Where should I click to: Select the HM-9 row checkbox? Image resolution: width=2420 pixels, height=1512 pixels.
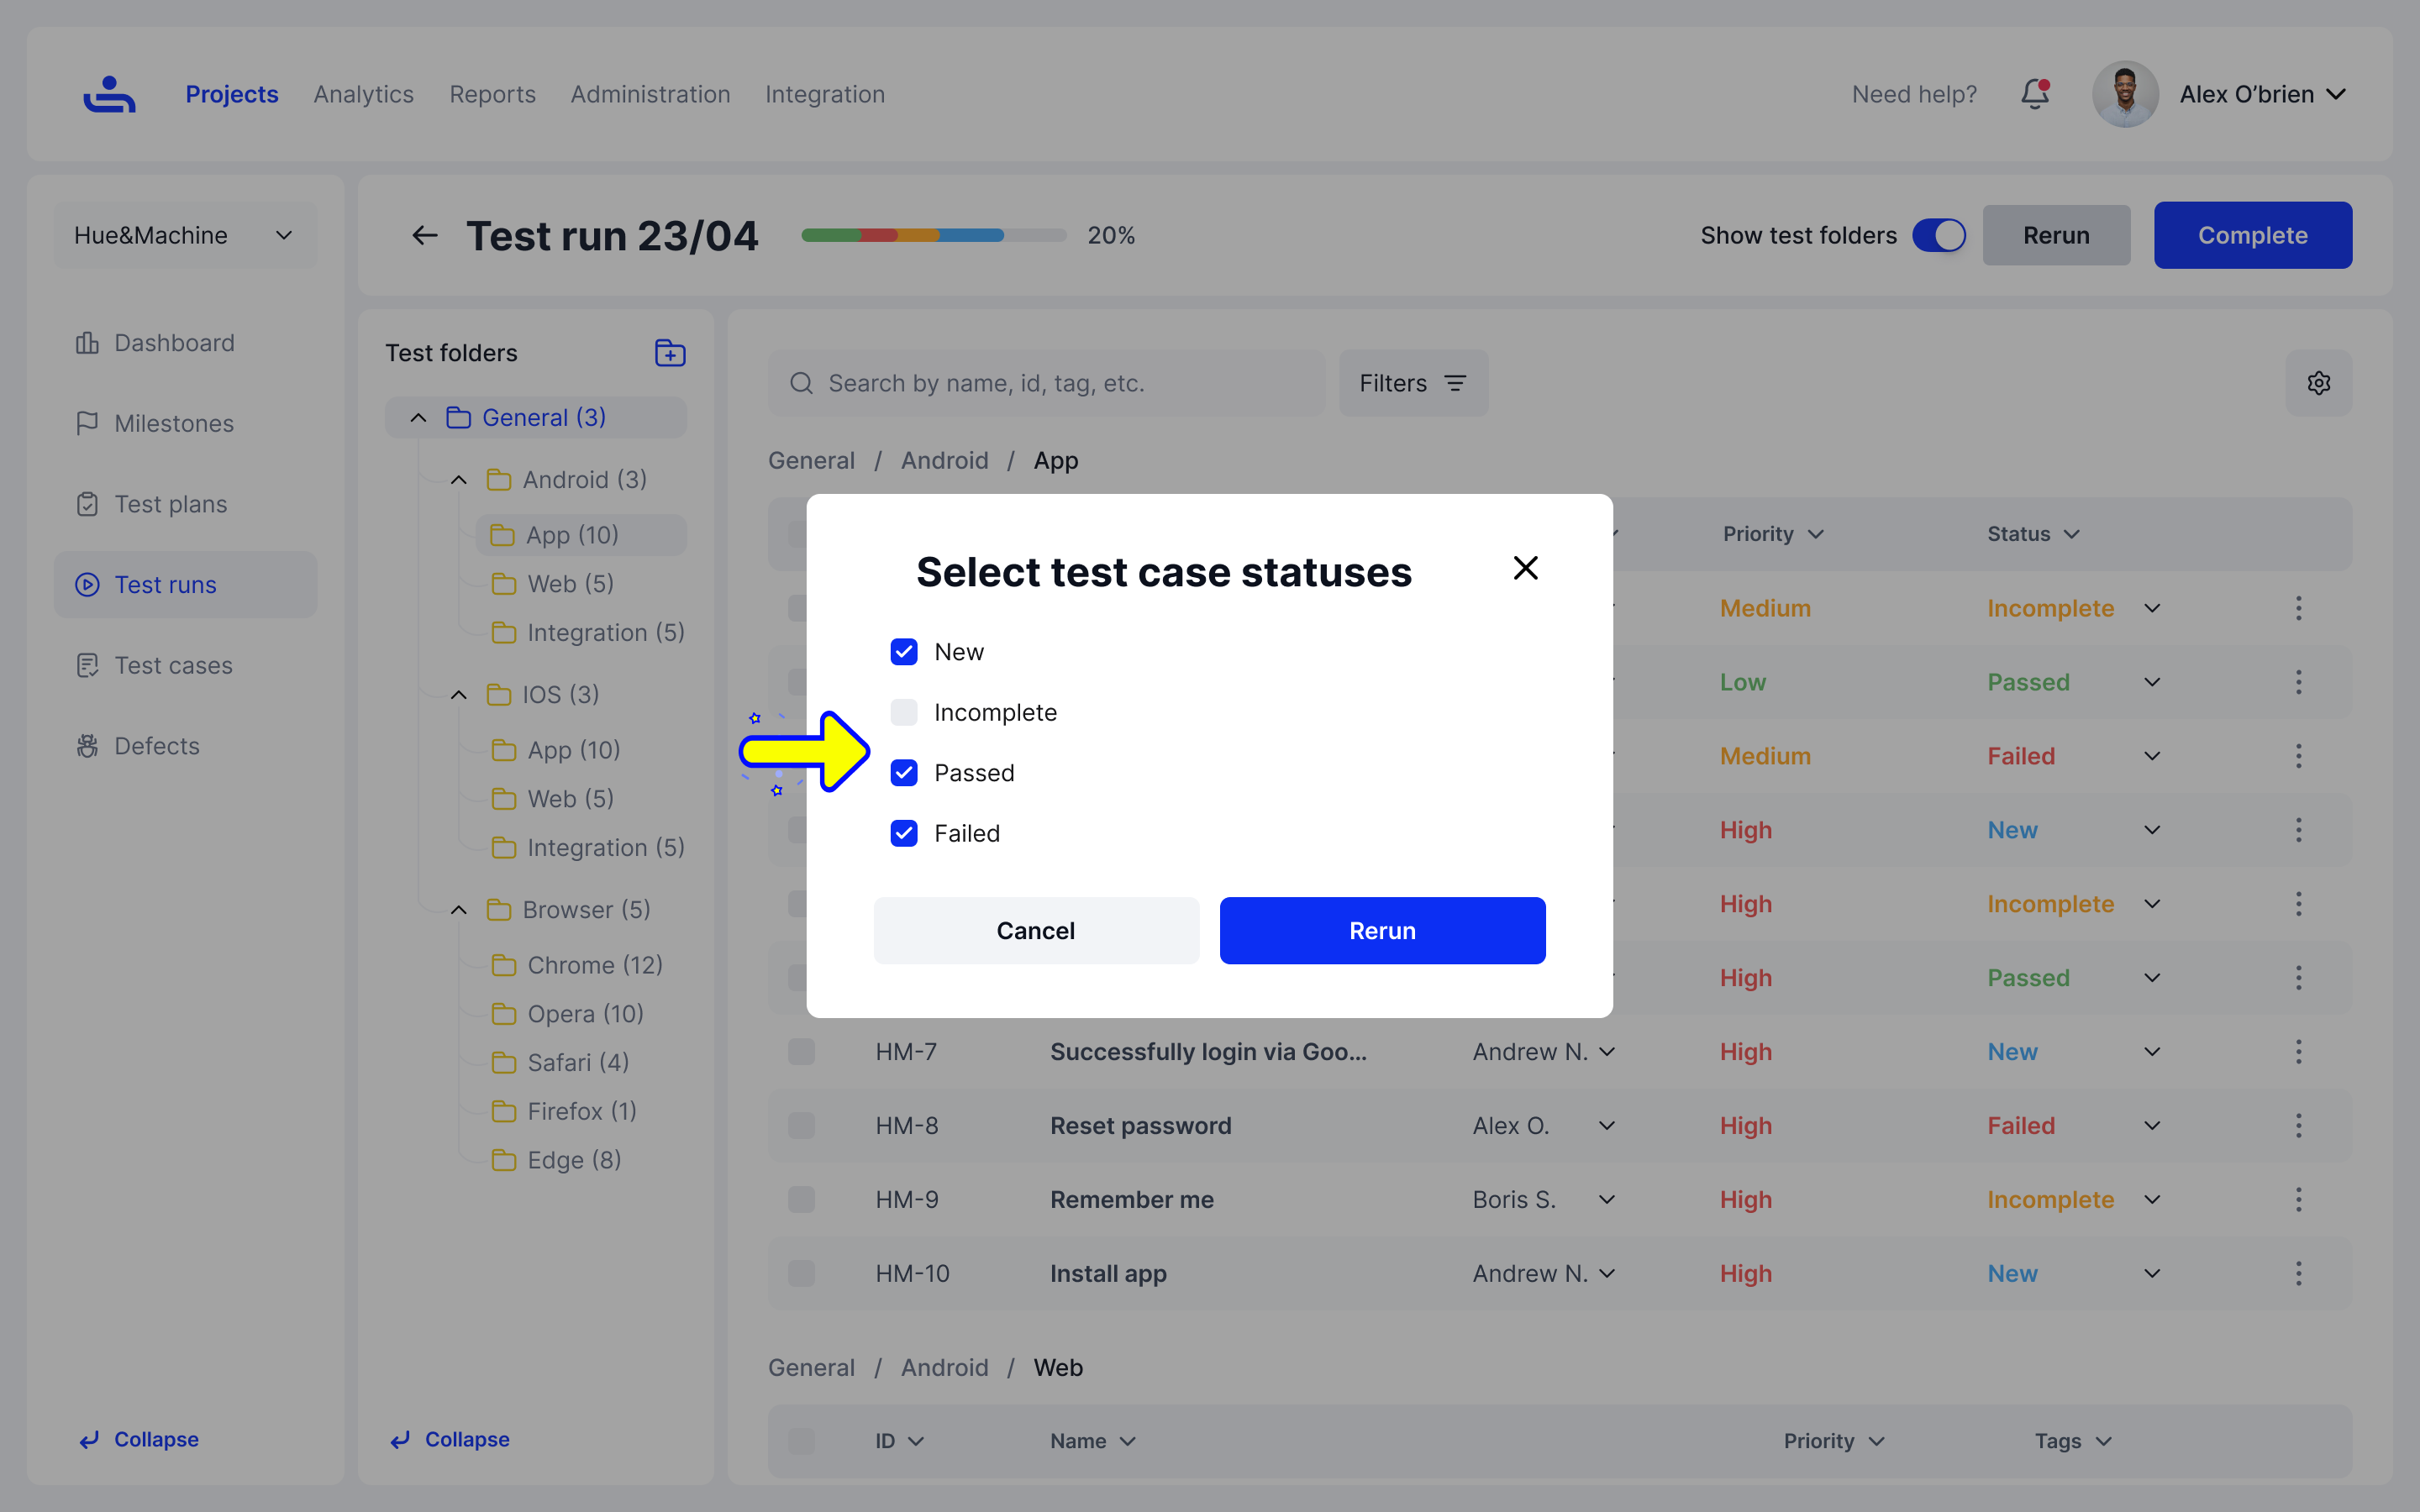[801, 1200]
